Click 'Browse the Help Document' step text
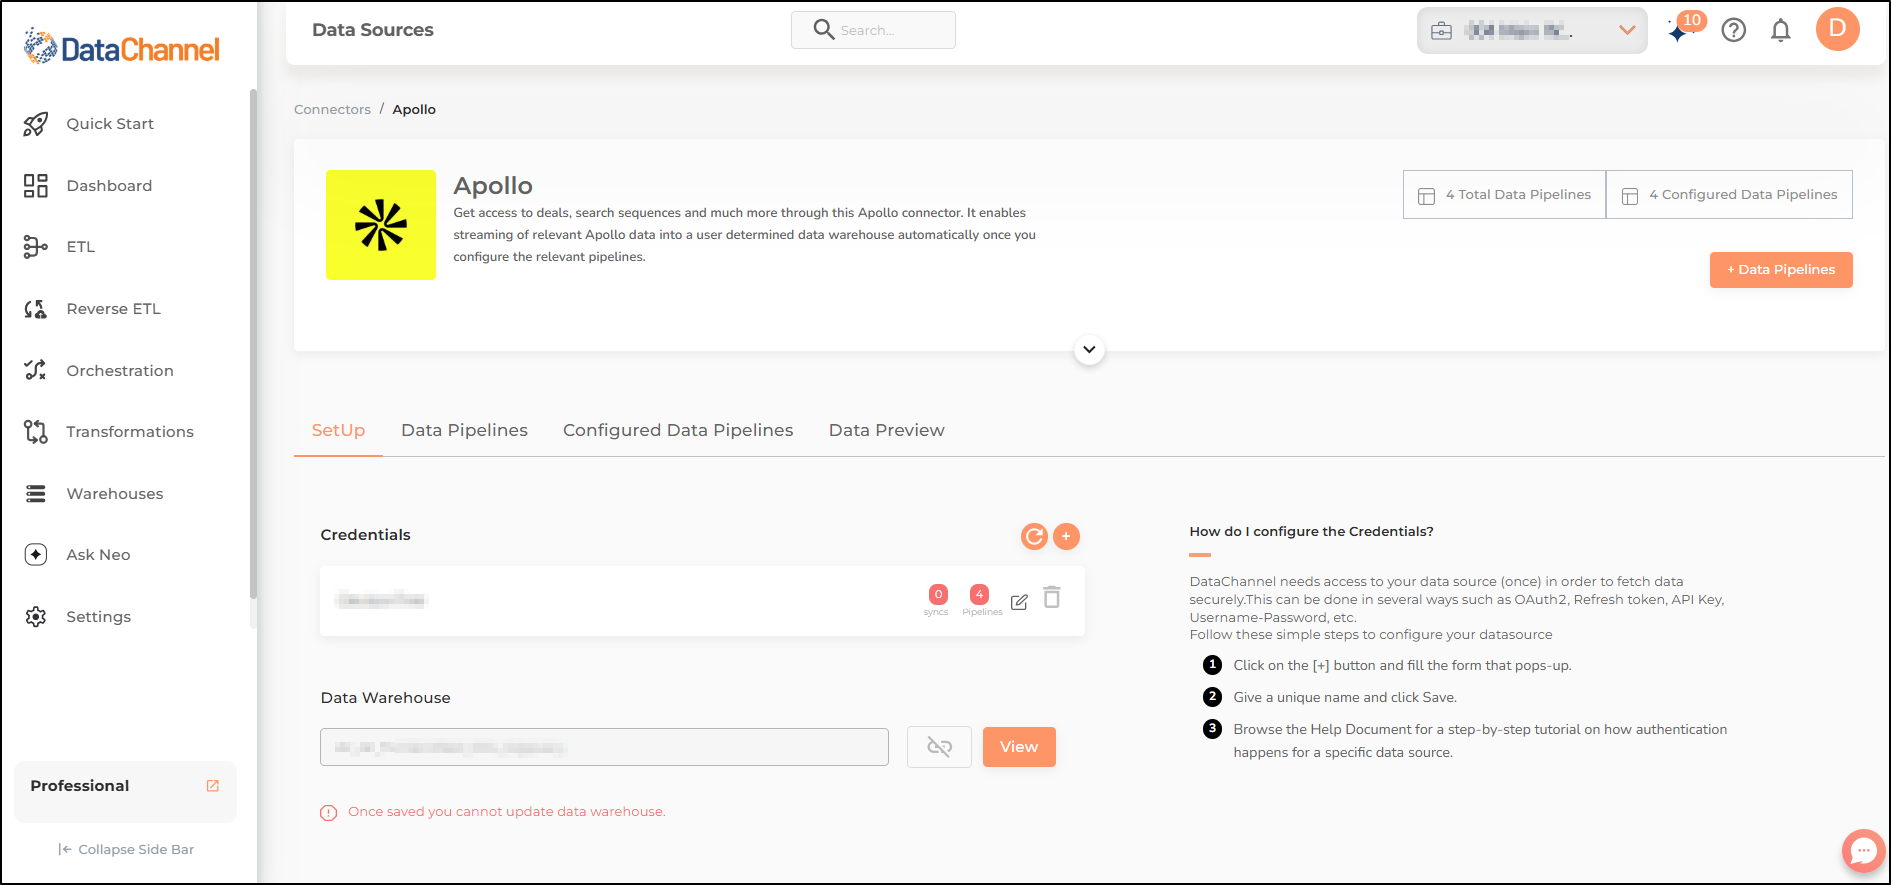1891x885 pixels. click(1480, 741)
